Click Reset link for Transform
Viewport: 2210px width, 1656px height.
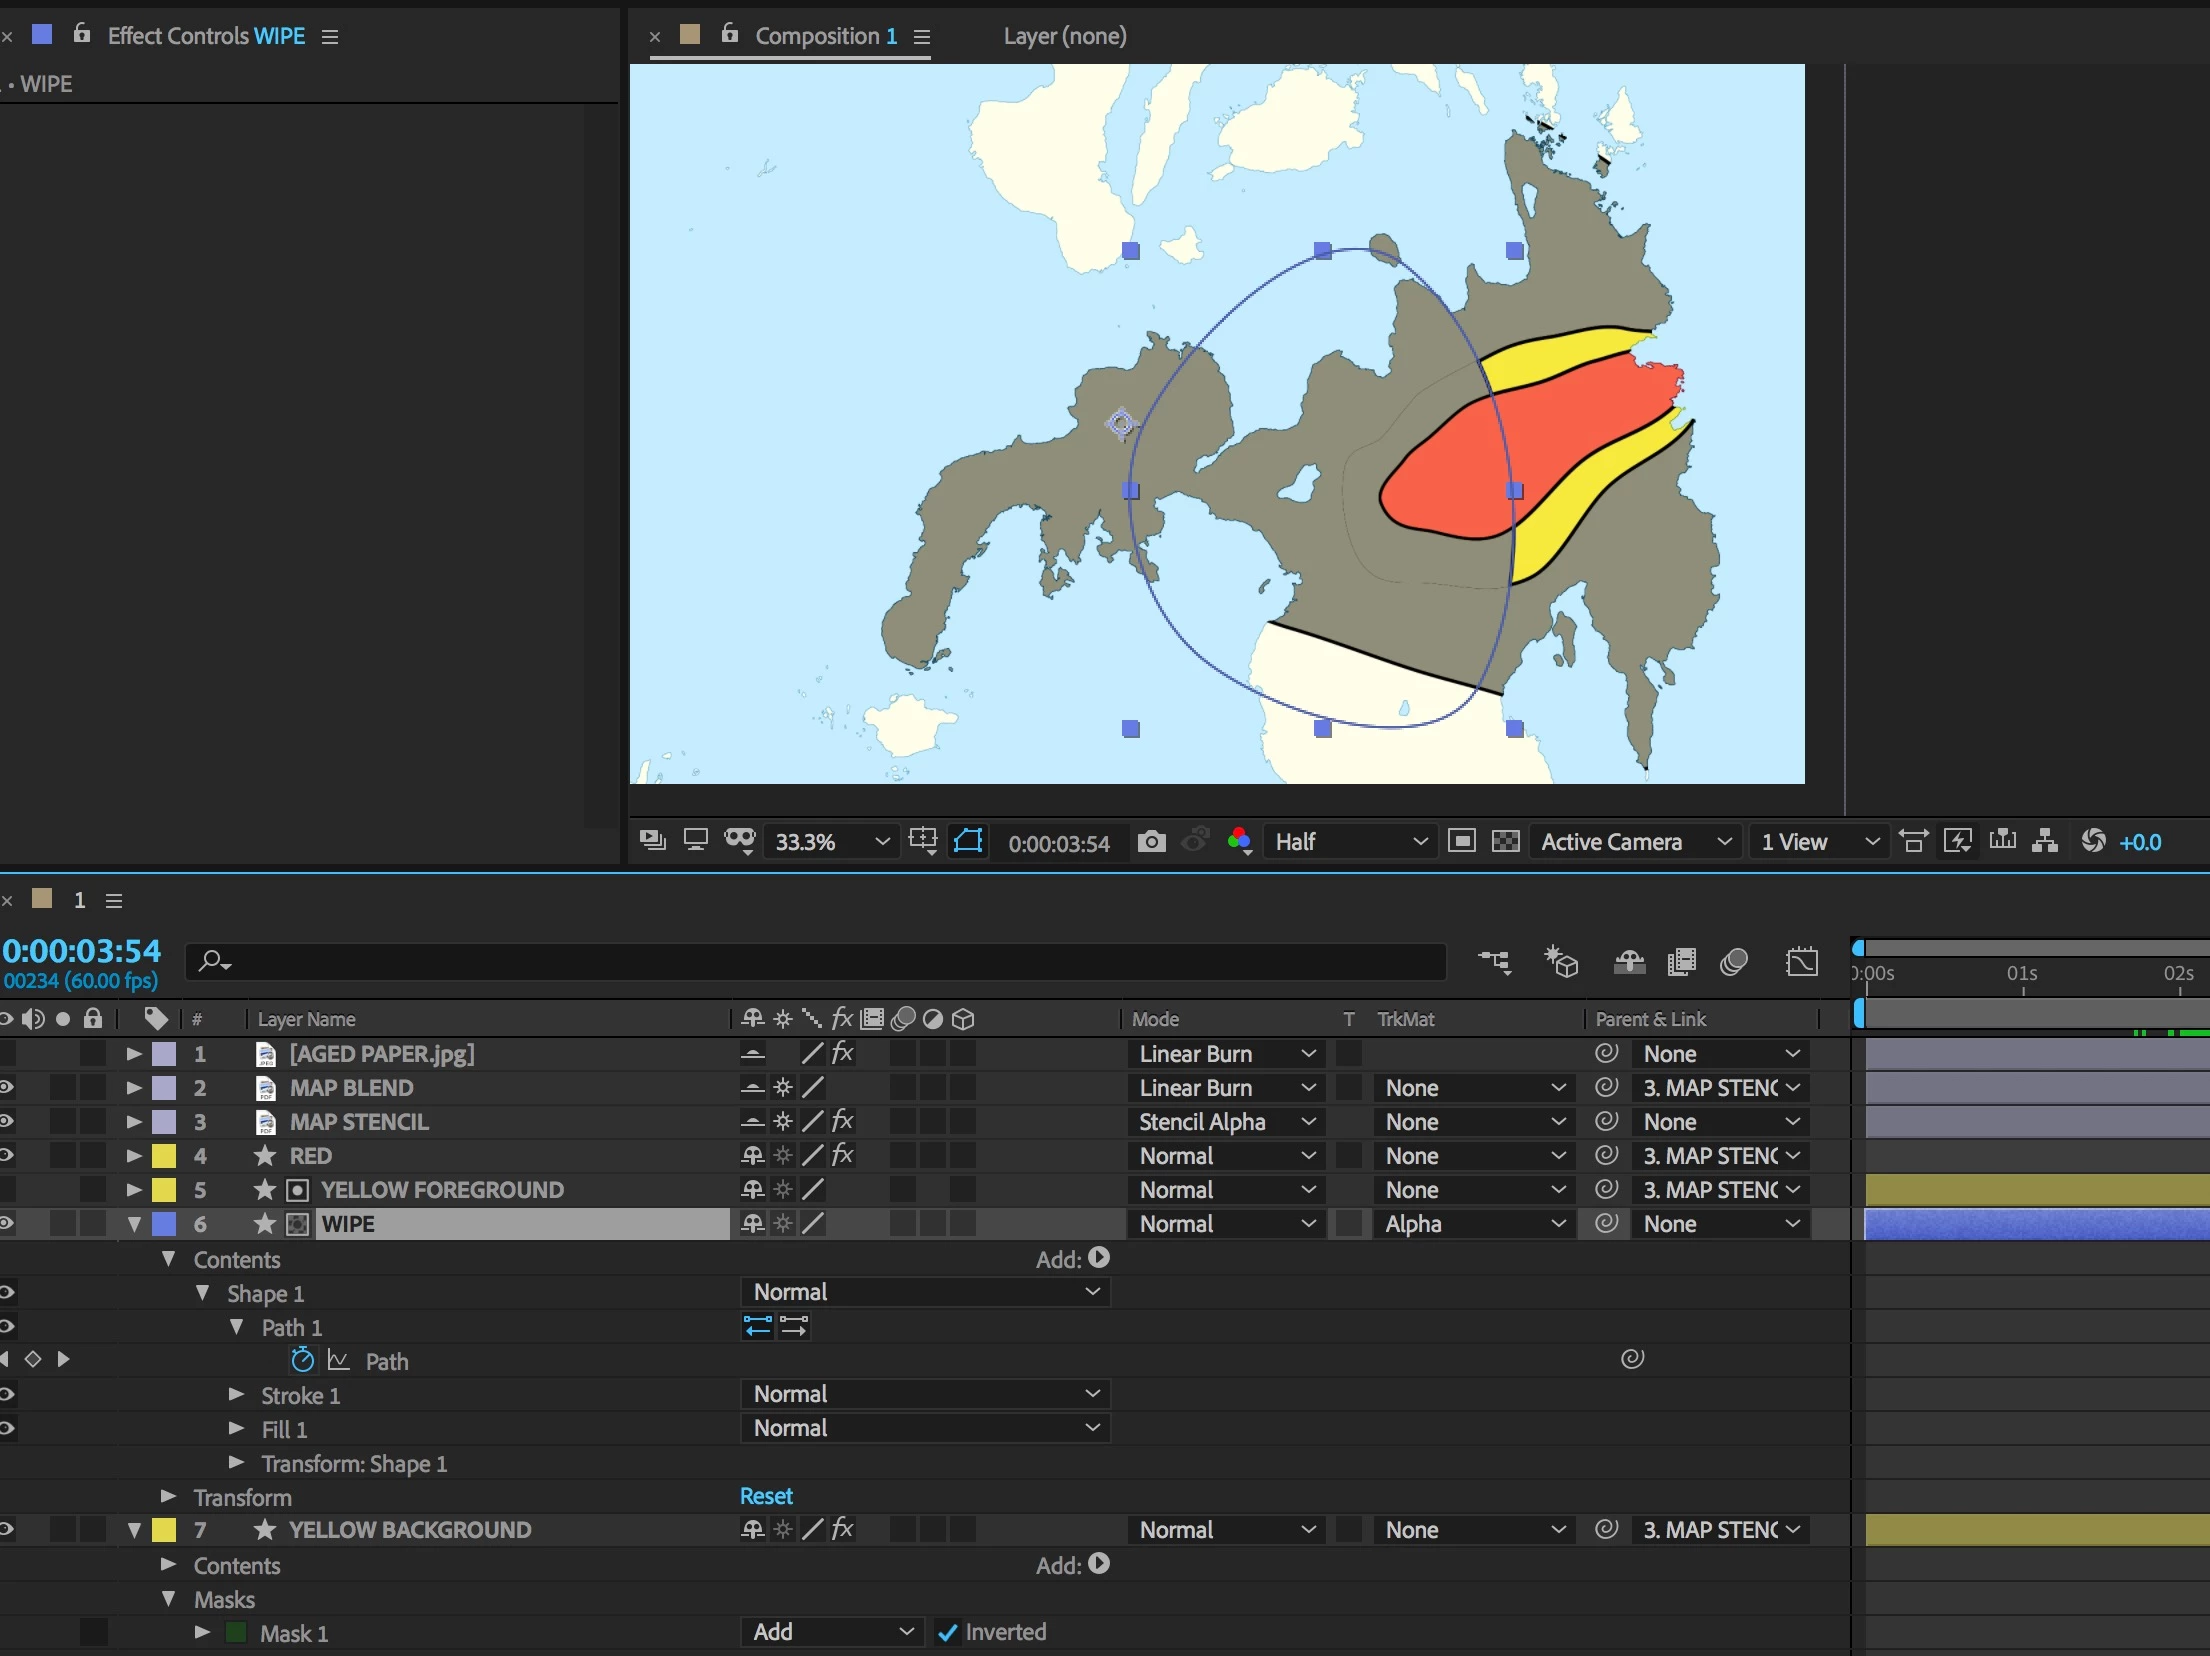[765, 1496]
